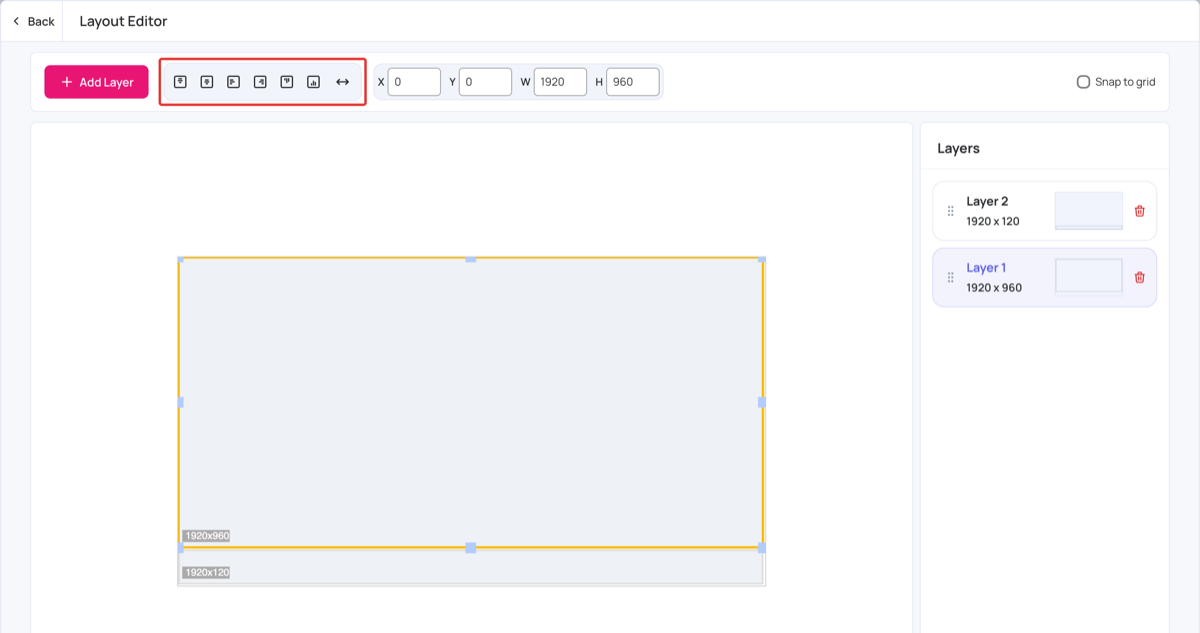Screen dimensions: 1200x633
Task: Click right-middle resize handle of selected layer
Action: click(762, 402)
